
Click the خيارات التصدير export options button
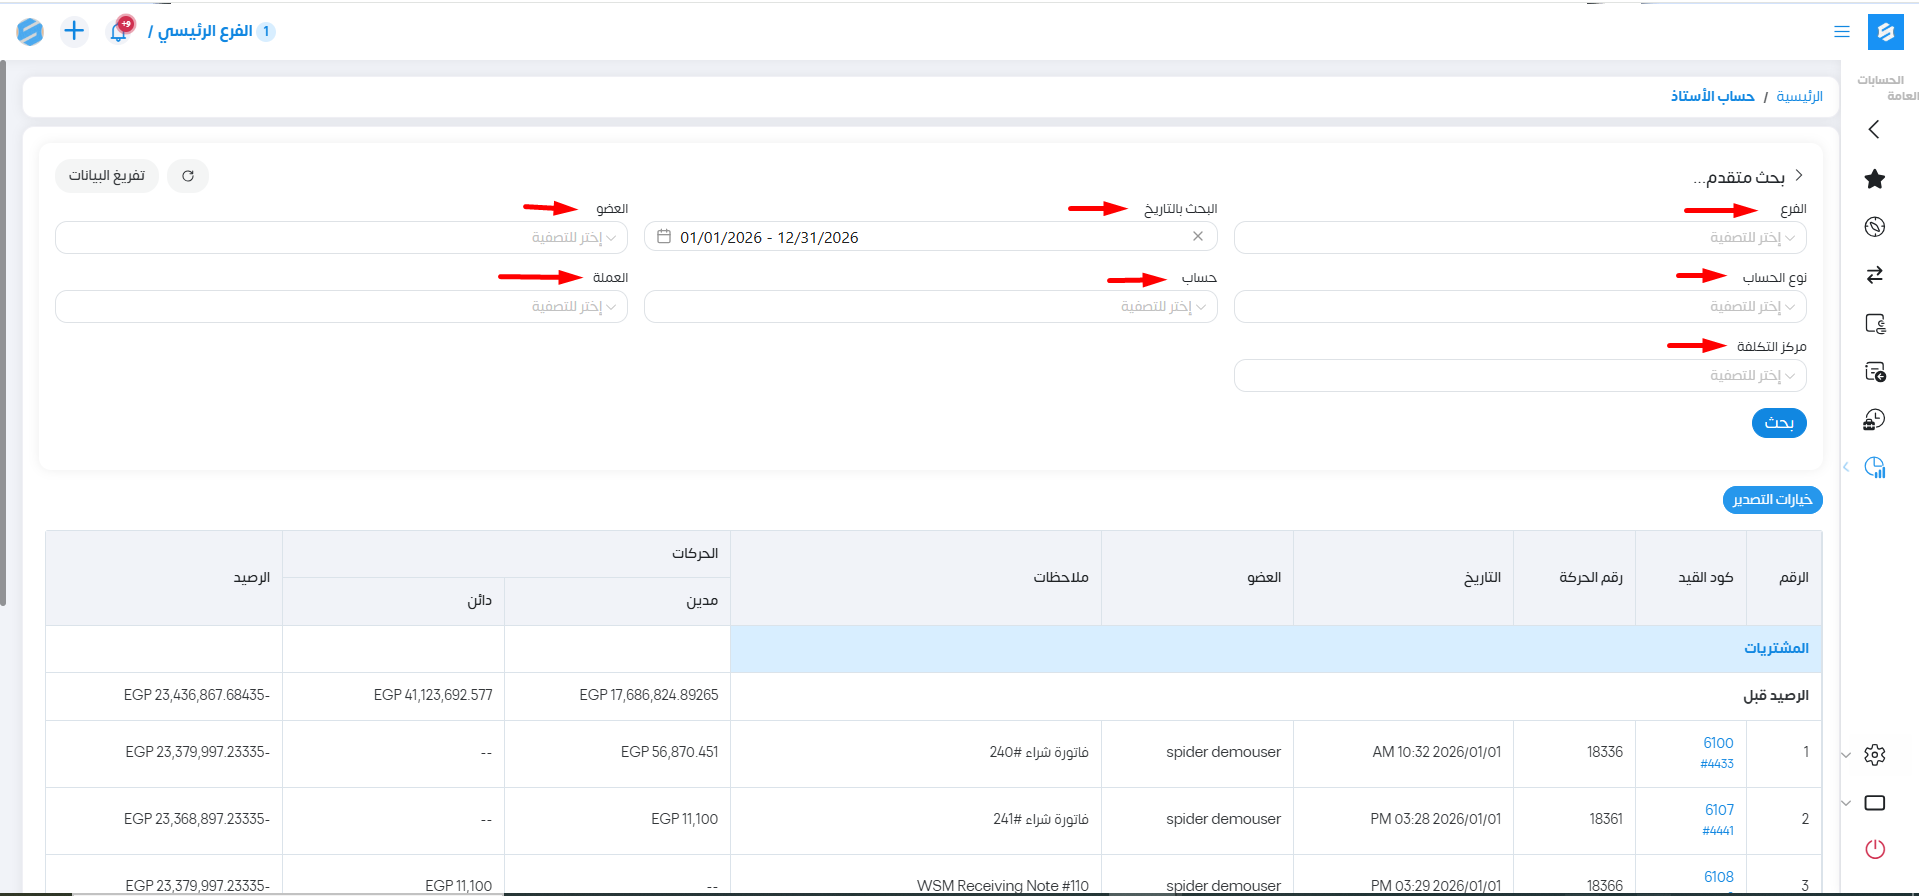1772,499
